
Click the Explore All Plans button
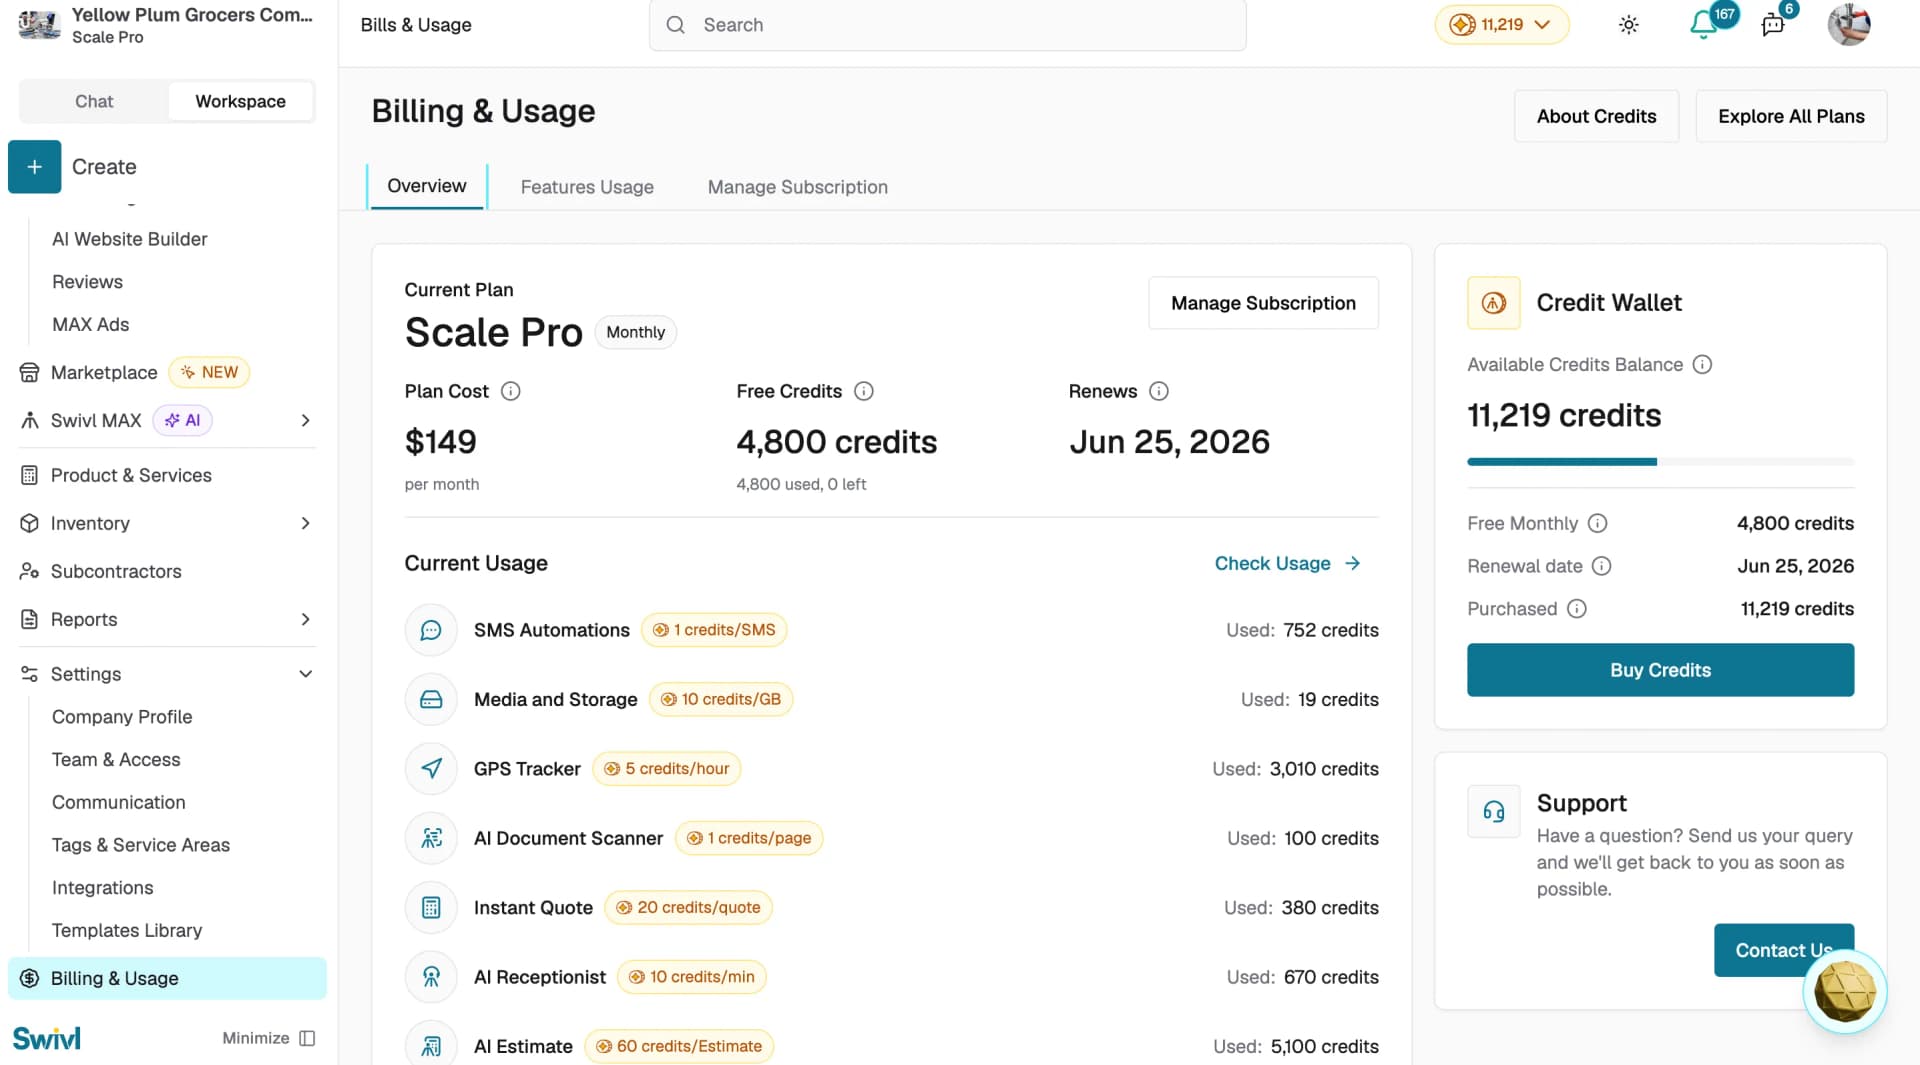(1791, 116)
